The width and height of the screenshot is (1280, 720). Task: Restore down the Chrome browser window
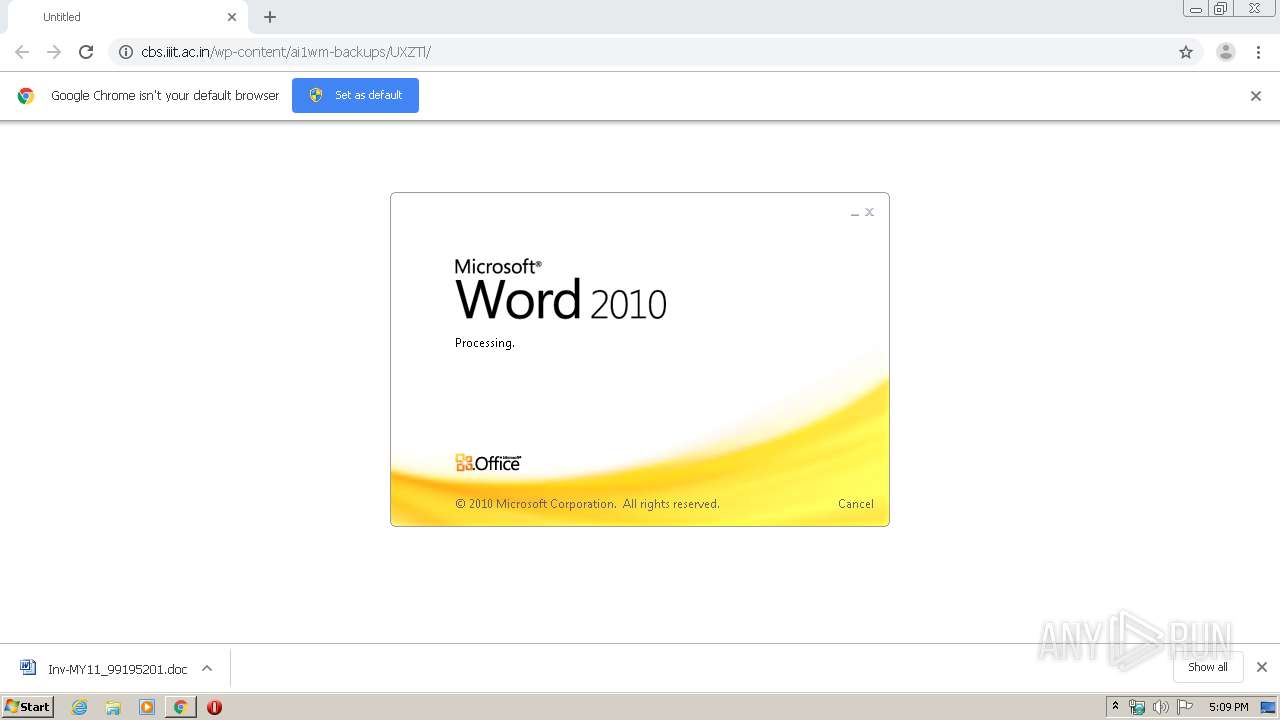(1221, 9)
